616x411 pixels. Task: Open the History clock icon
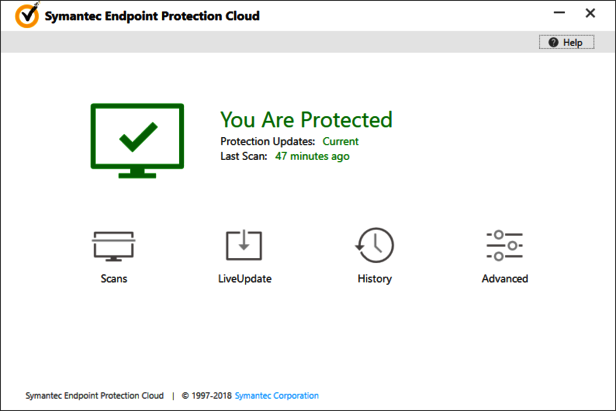coord(374,246)
